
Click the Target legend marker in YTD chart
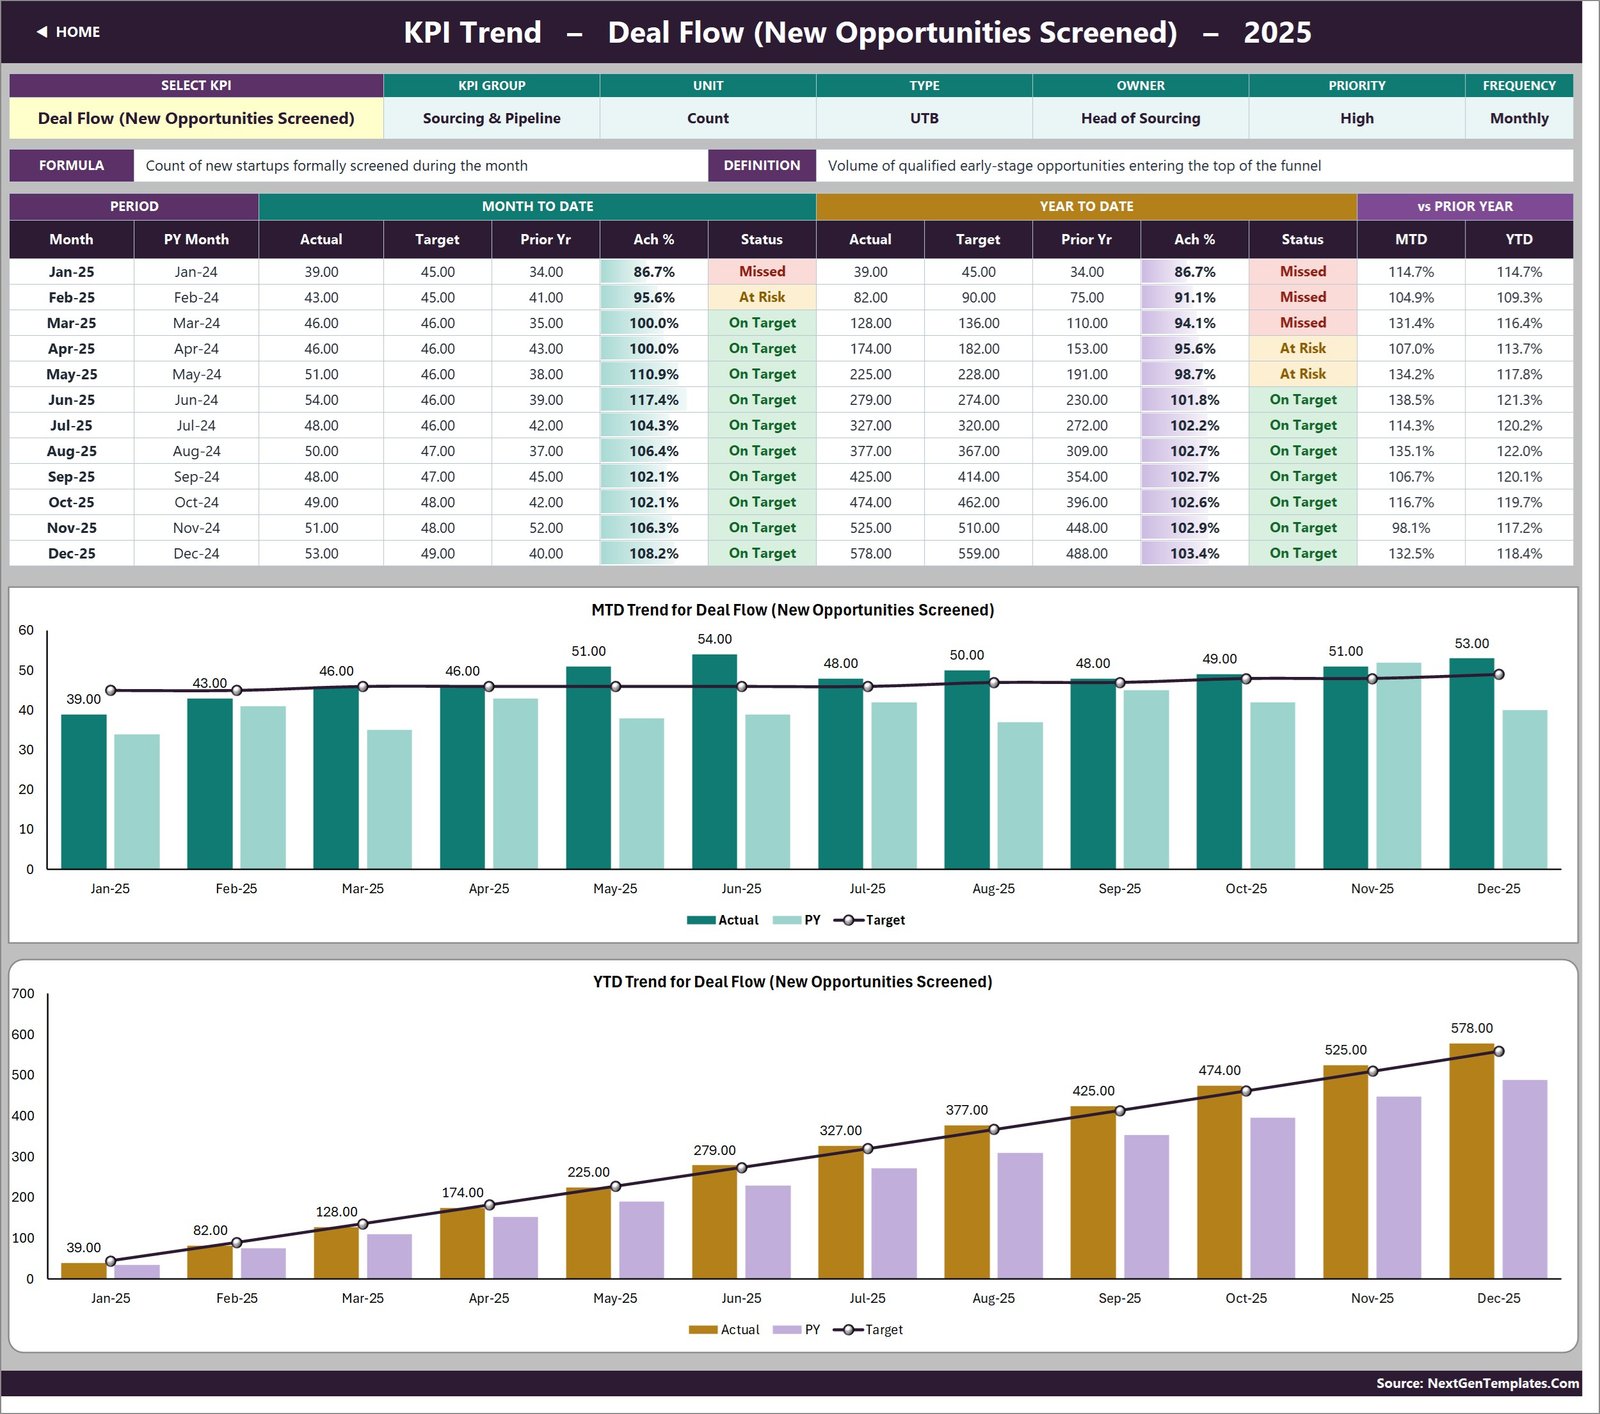[848, 1330]
